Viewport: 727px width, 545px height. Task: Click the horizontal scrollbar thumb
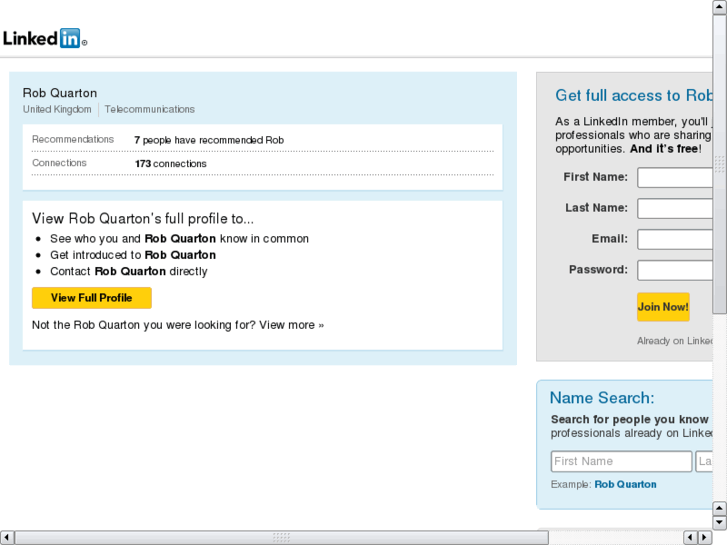(281, 537)
